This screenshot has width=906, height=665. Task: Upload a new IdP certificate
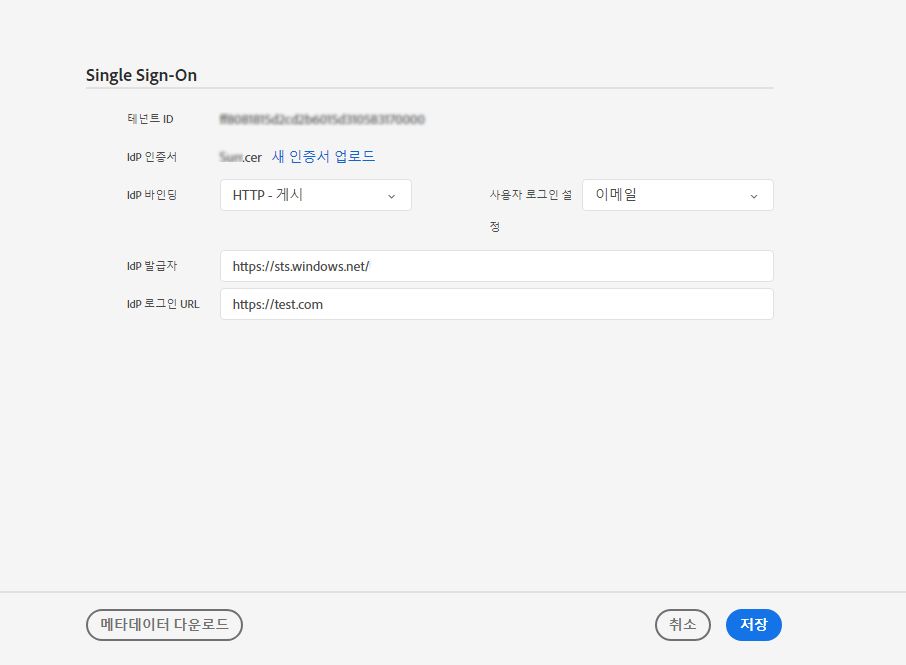coord(325,157)
